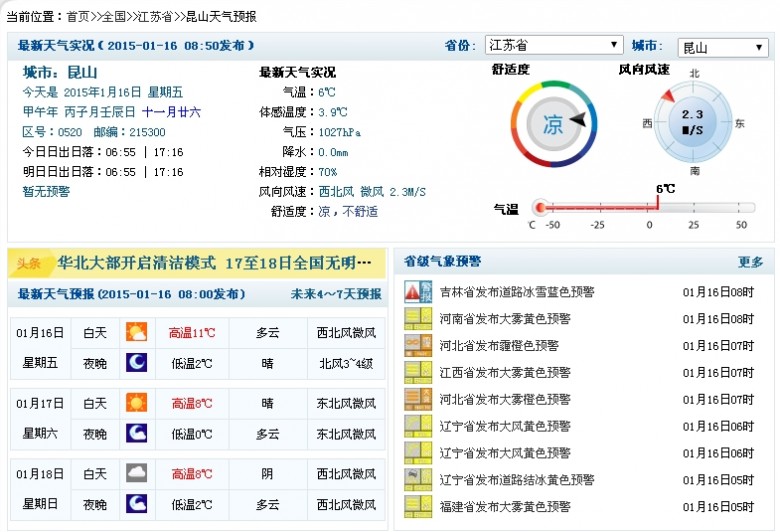Viewport: 780px width, 532px height.
Task: Open the 未来4~7天预报 forecast link
Action: [336, 294]
